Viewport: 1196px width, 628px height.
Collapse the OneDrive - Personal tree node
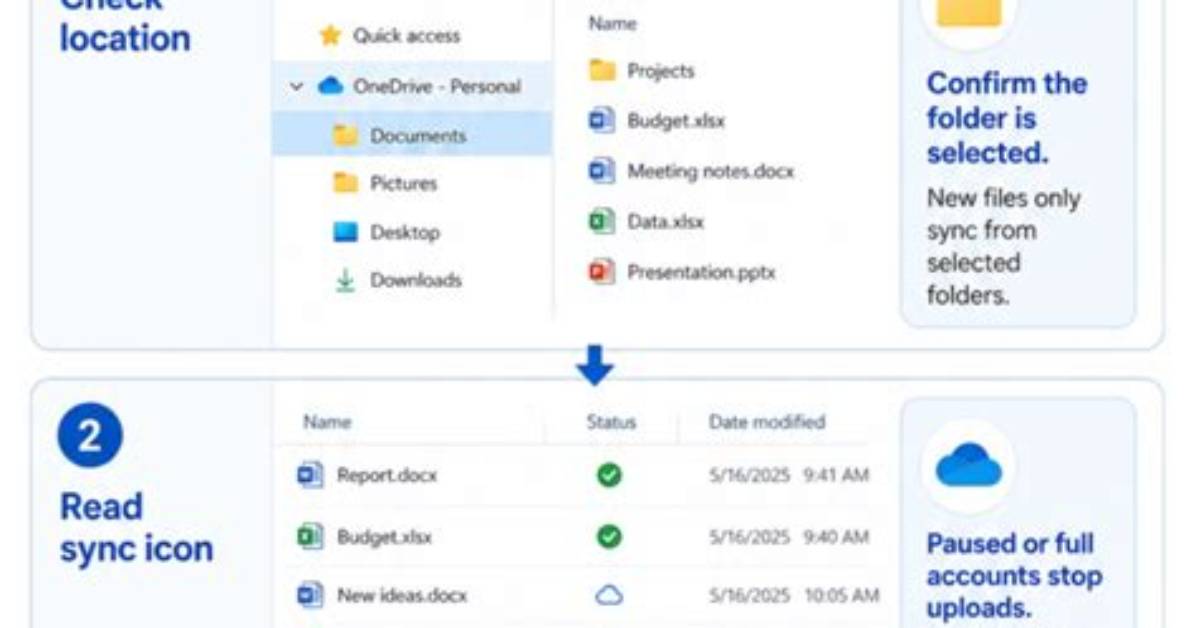[296, 86]
